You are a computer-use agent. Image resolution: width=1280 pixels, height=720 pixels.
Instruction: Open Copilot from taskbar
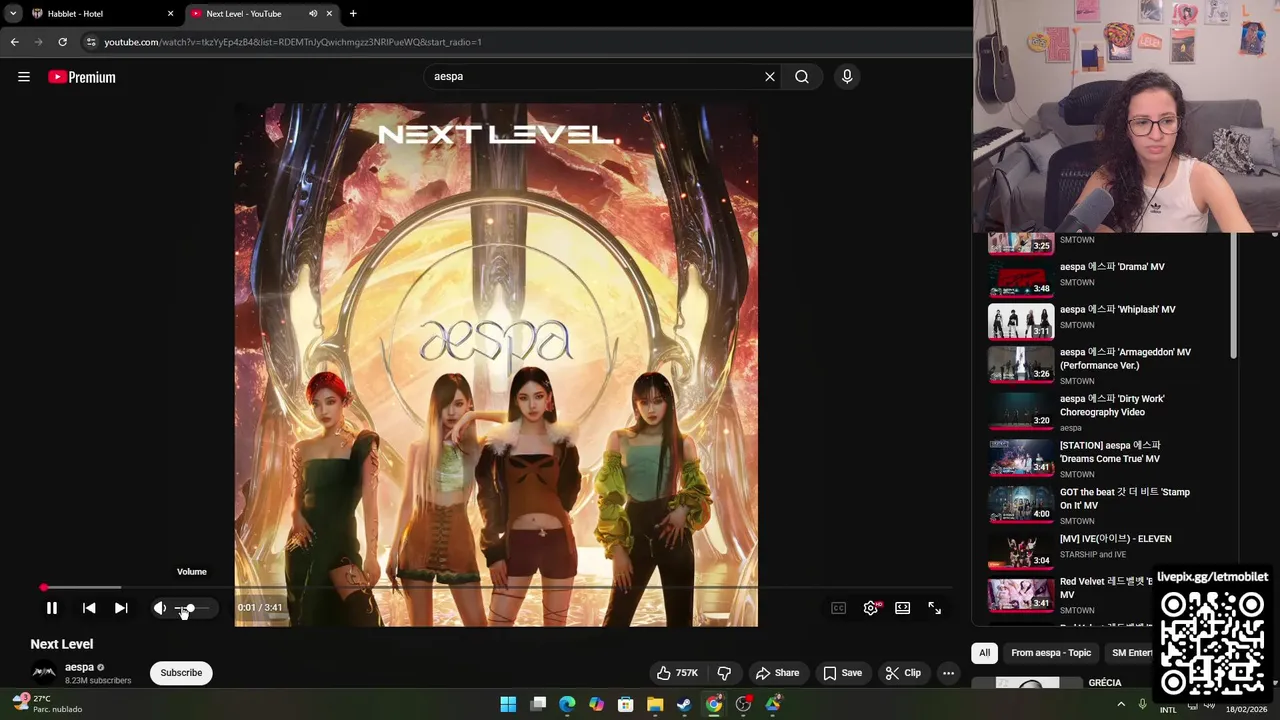coord(597,704)
